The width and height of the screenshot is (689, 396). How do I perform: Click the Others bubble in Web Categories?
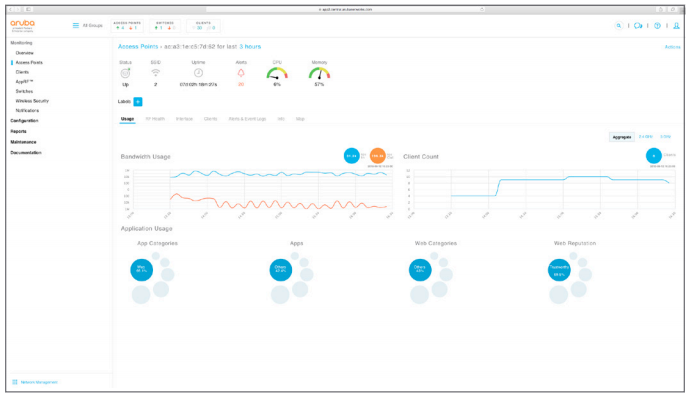coord(420,269)
